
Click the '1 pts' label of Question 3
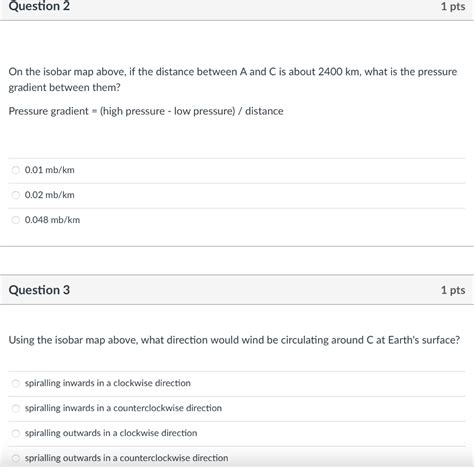[453, 290]
